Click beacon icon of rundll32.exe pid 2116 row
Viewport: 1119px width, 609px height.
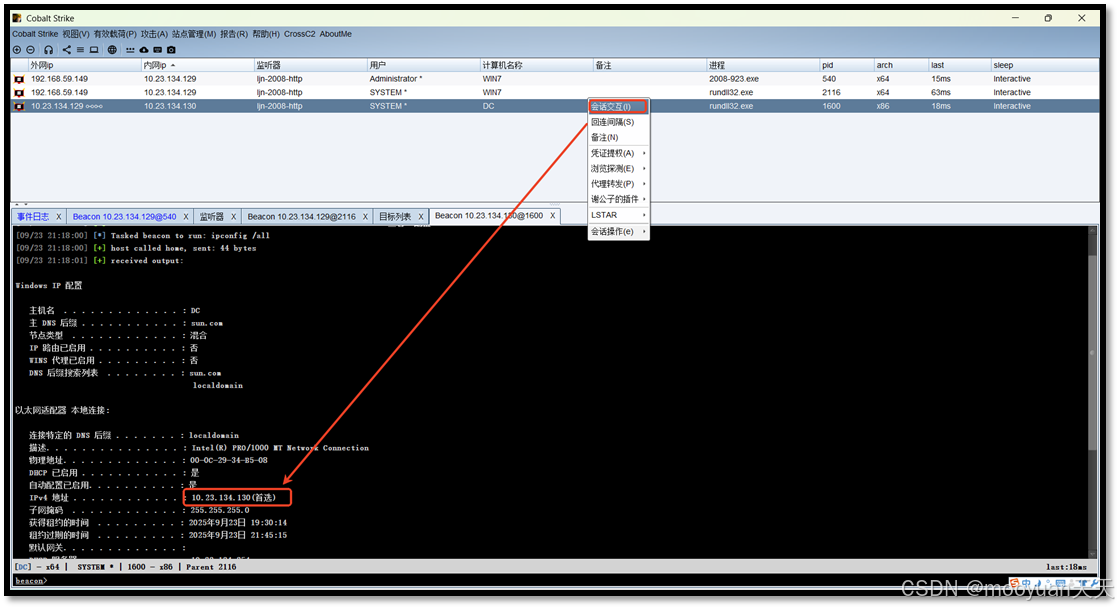tap(19, 93)
